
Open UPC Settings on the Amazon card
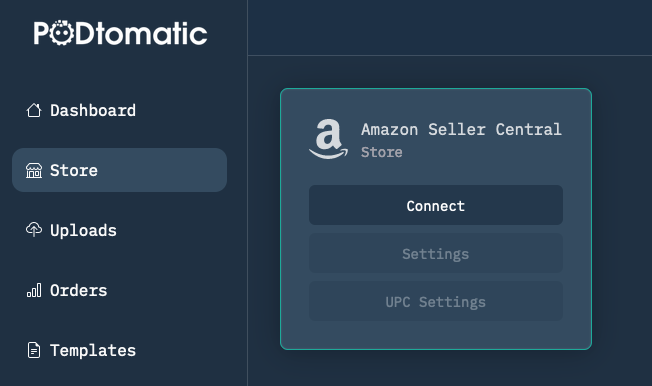436,301
